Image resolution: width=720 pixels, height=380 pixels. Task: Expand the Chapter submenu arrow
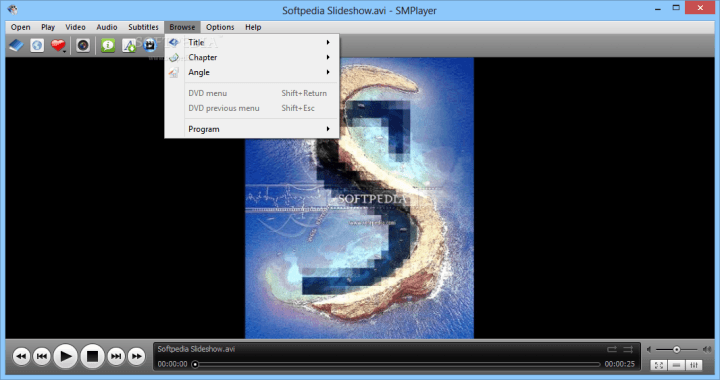(328, 57)
